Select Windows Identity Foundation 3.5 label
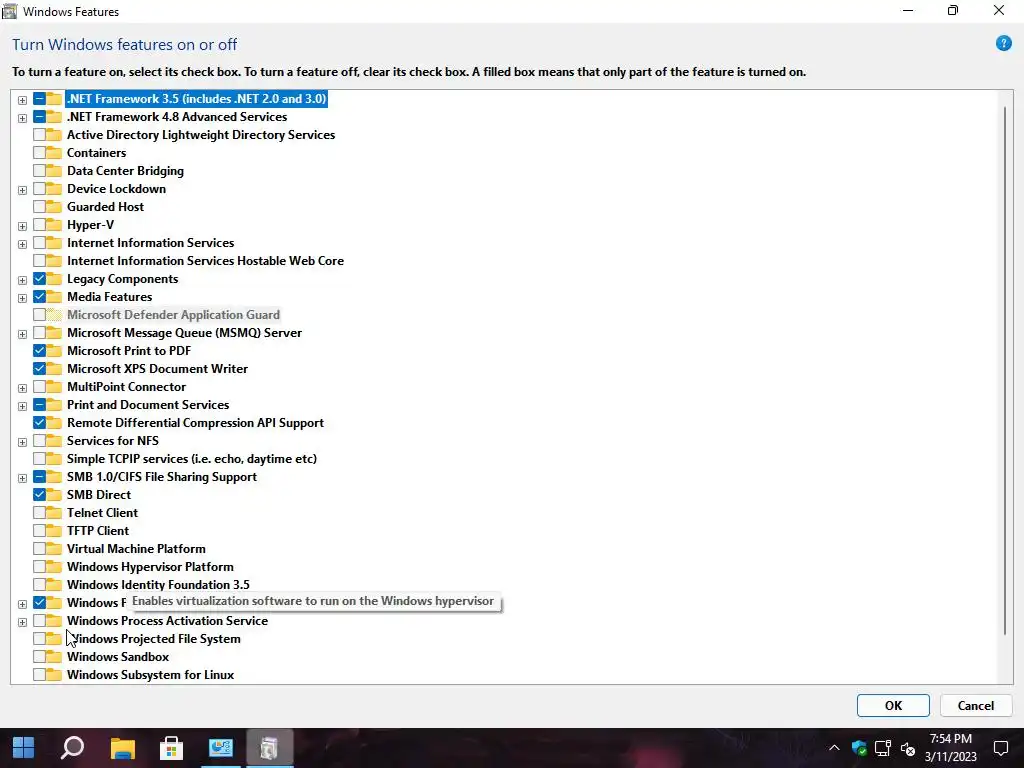Screen dimensions: 1024x768 tap(158, 584)
